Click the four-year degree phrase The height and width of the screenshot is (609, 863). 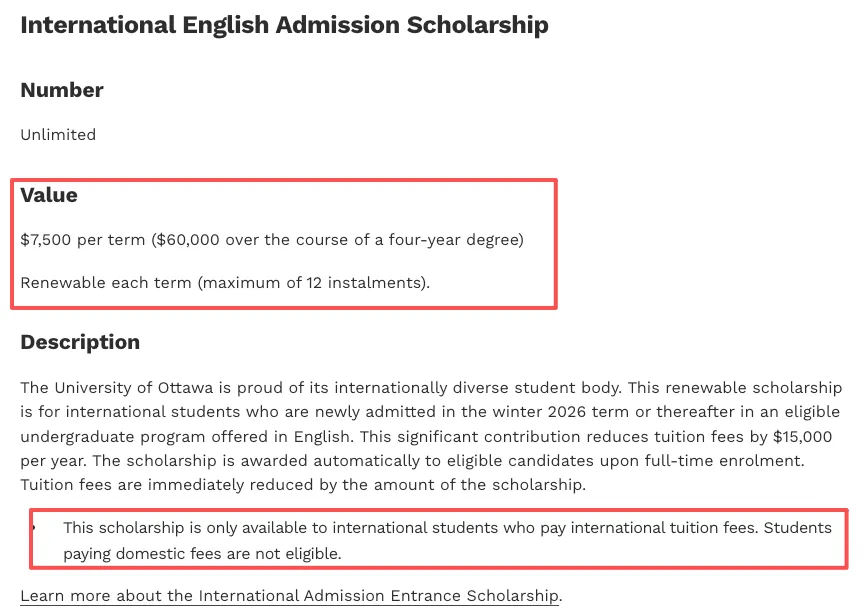click(x=453, y=240)
